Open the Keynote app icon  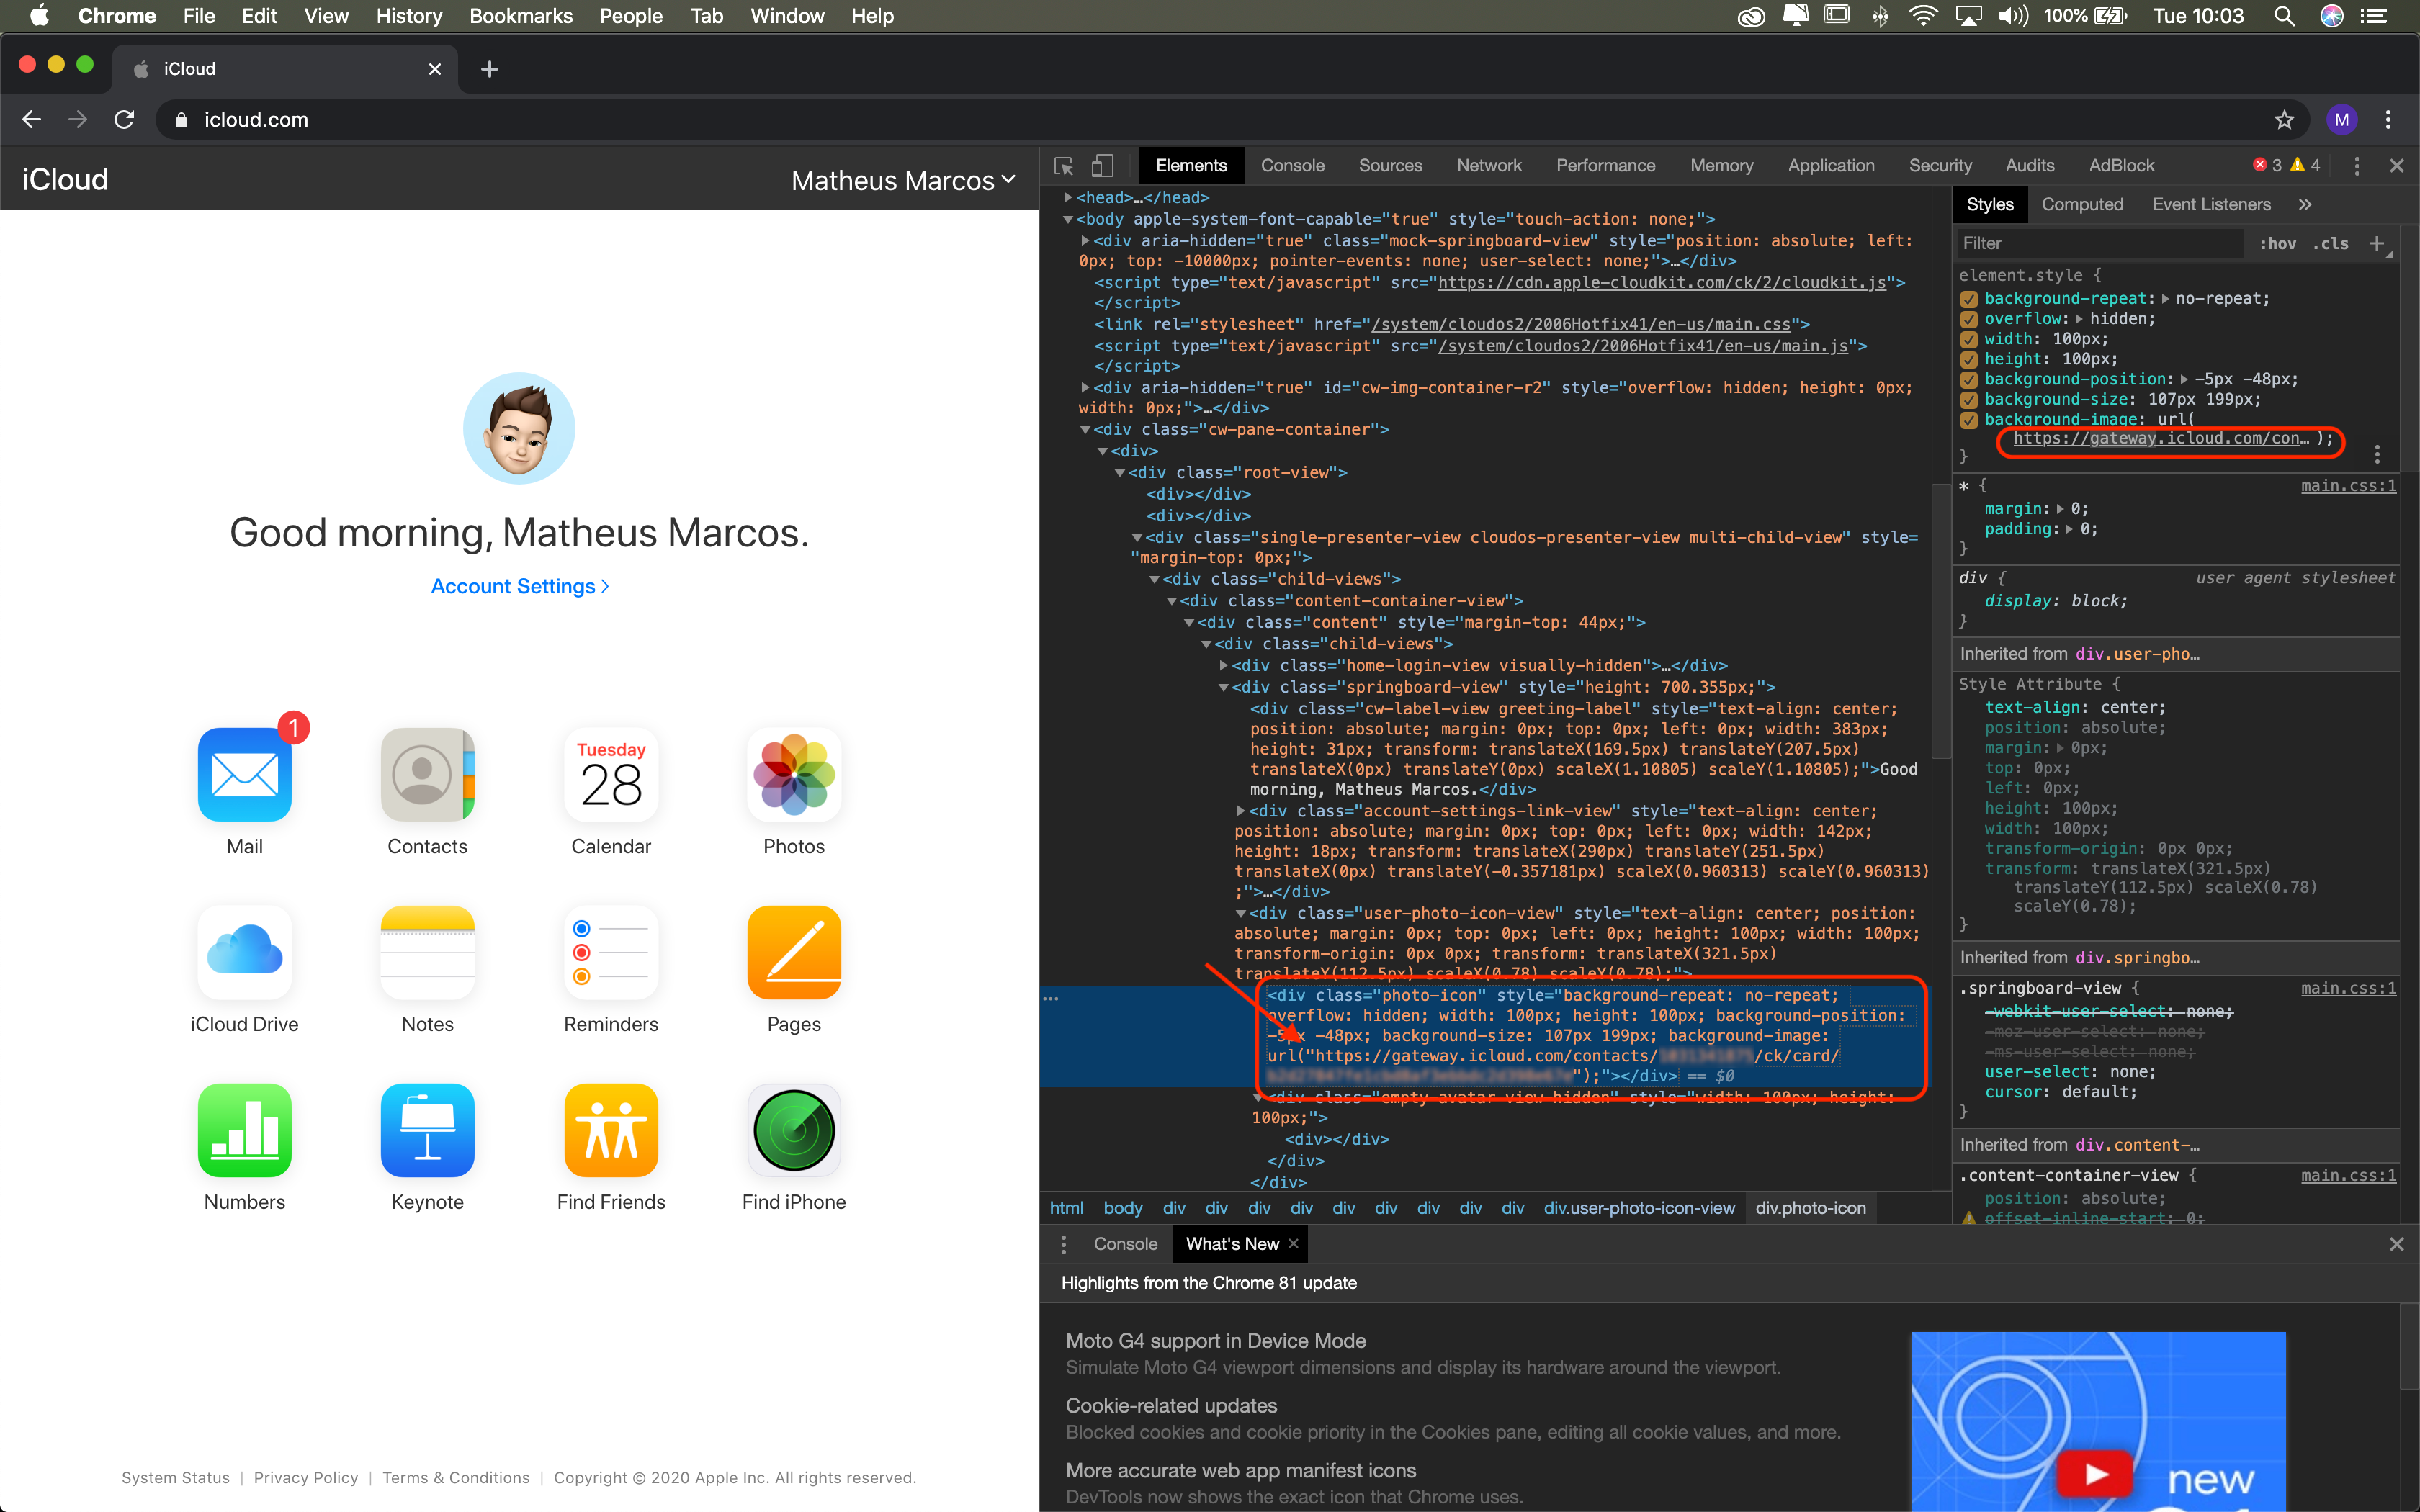pyautogui.click(x=427, y=1131)
